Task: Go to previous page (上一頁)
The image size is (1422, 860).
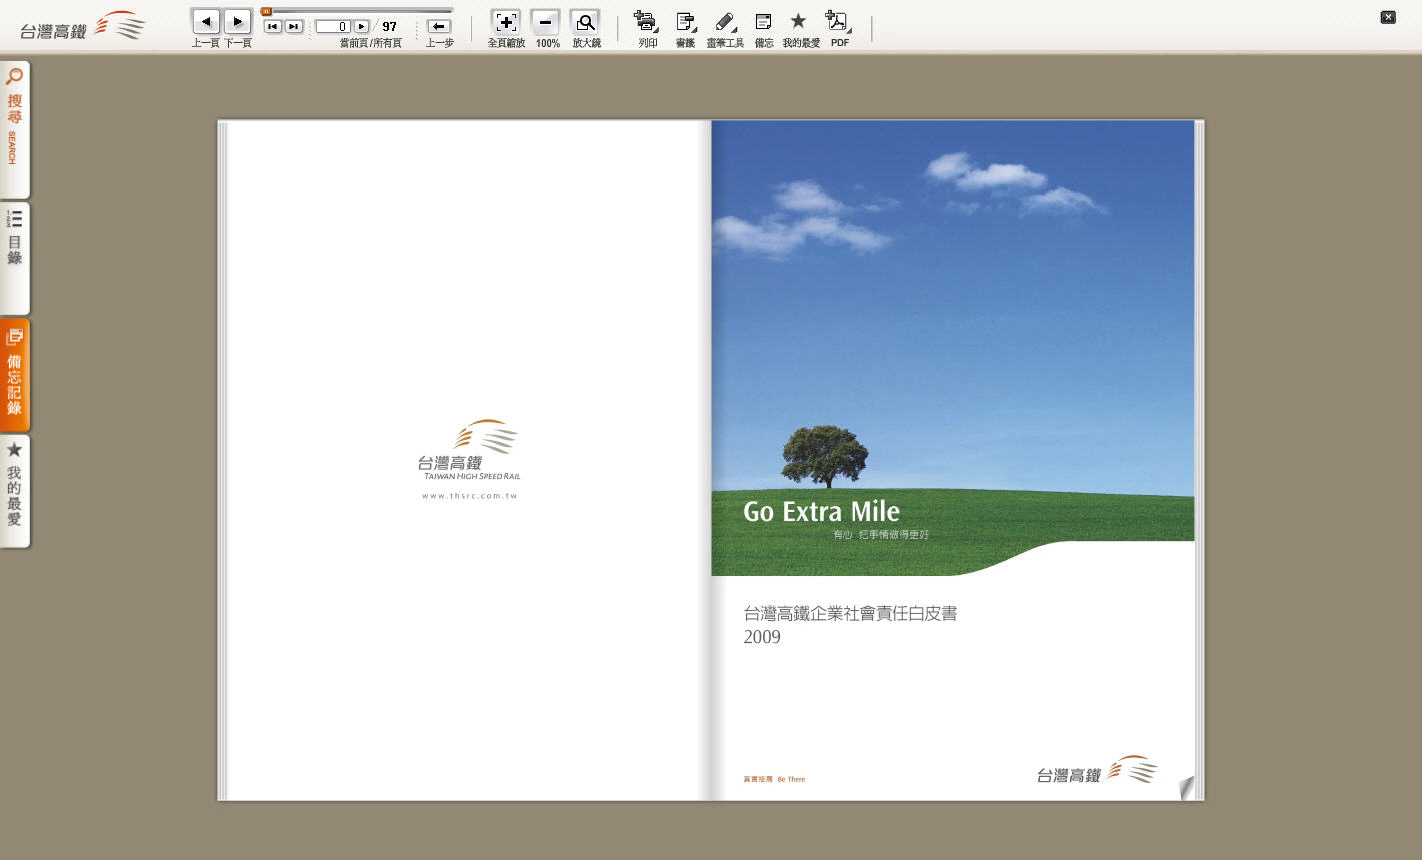Action: pyautogui.click(x=206, y=21)
